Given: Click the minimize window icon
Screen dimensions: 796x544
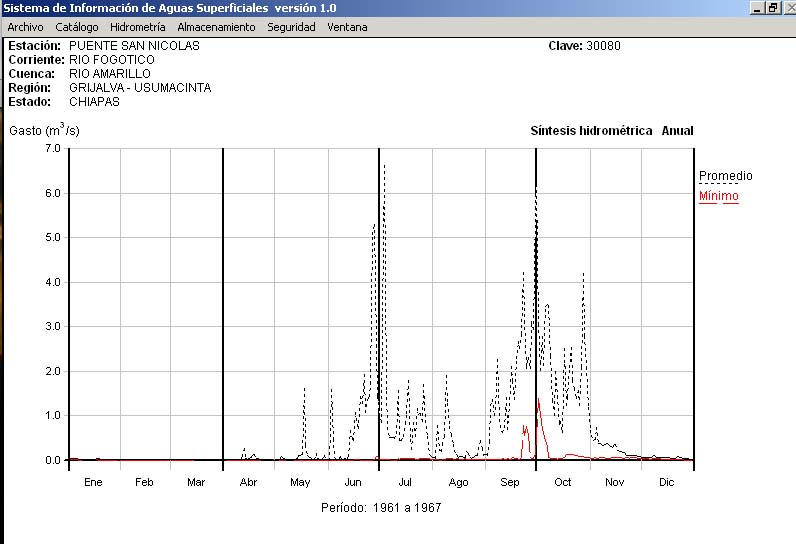Looking at the screenshot, I should [x=757, y=8].
